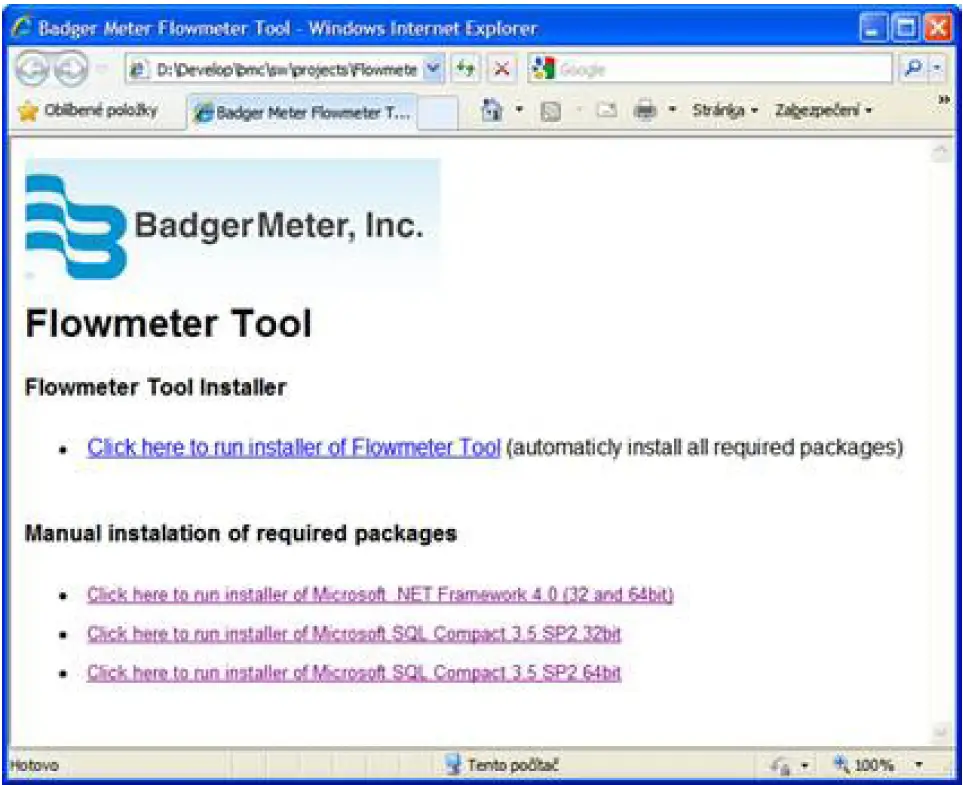Go to the Home page icon
Image resolution: width=963 pixels, height=785 pixels.
pos(492,111)
